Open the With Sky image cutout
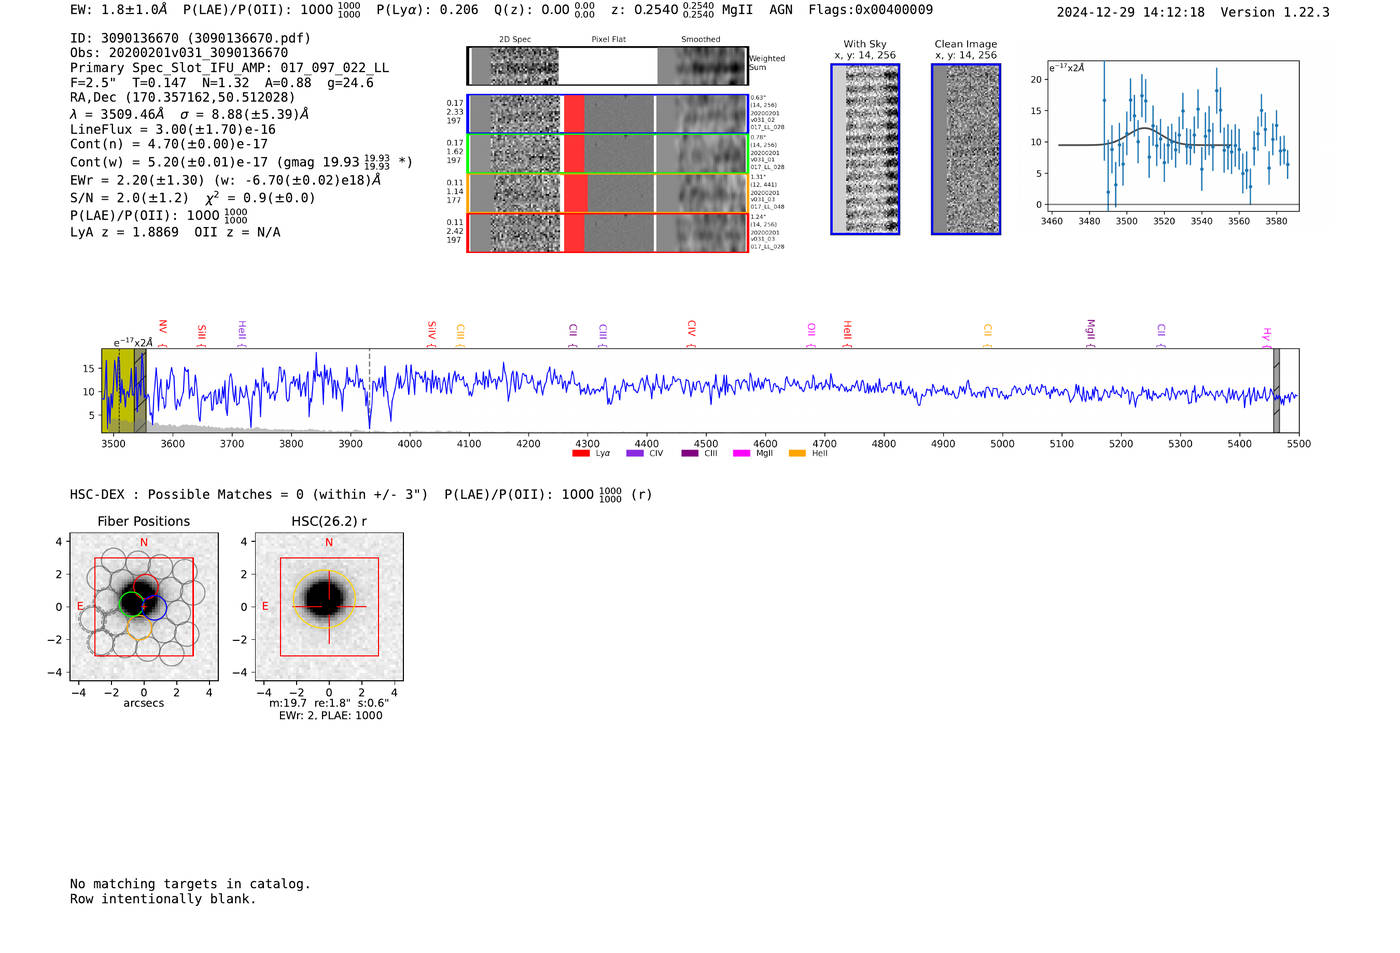 point(865,149)
